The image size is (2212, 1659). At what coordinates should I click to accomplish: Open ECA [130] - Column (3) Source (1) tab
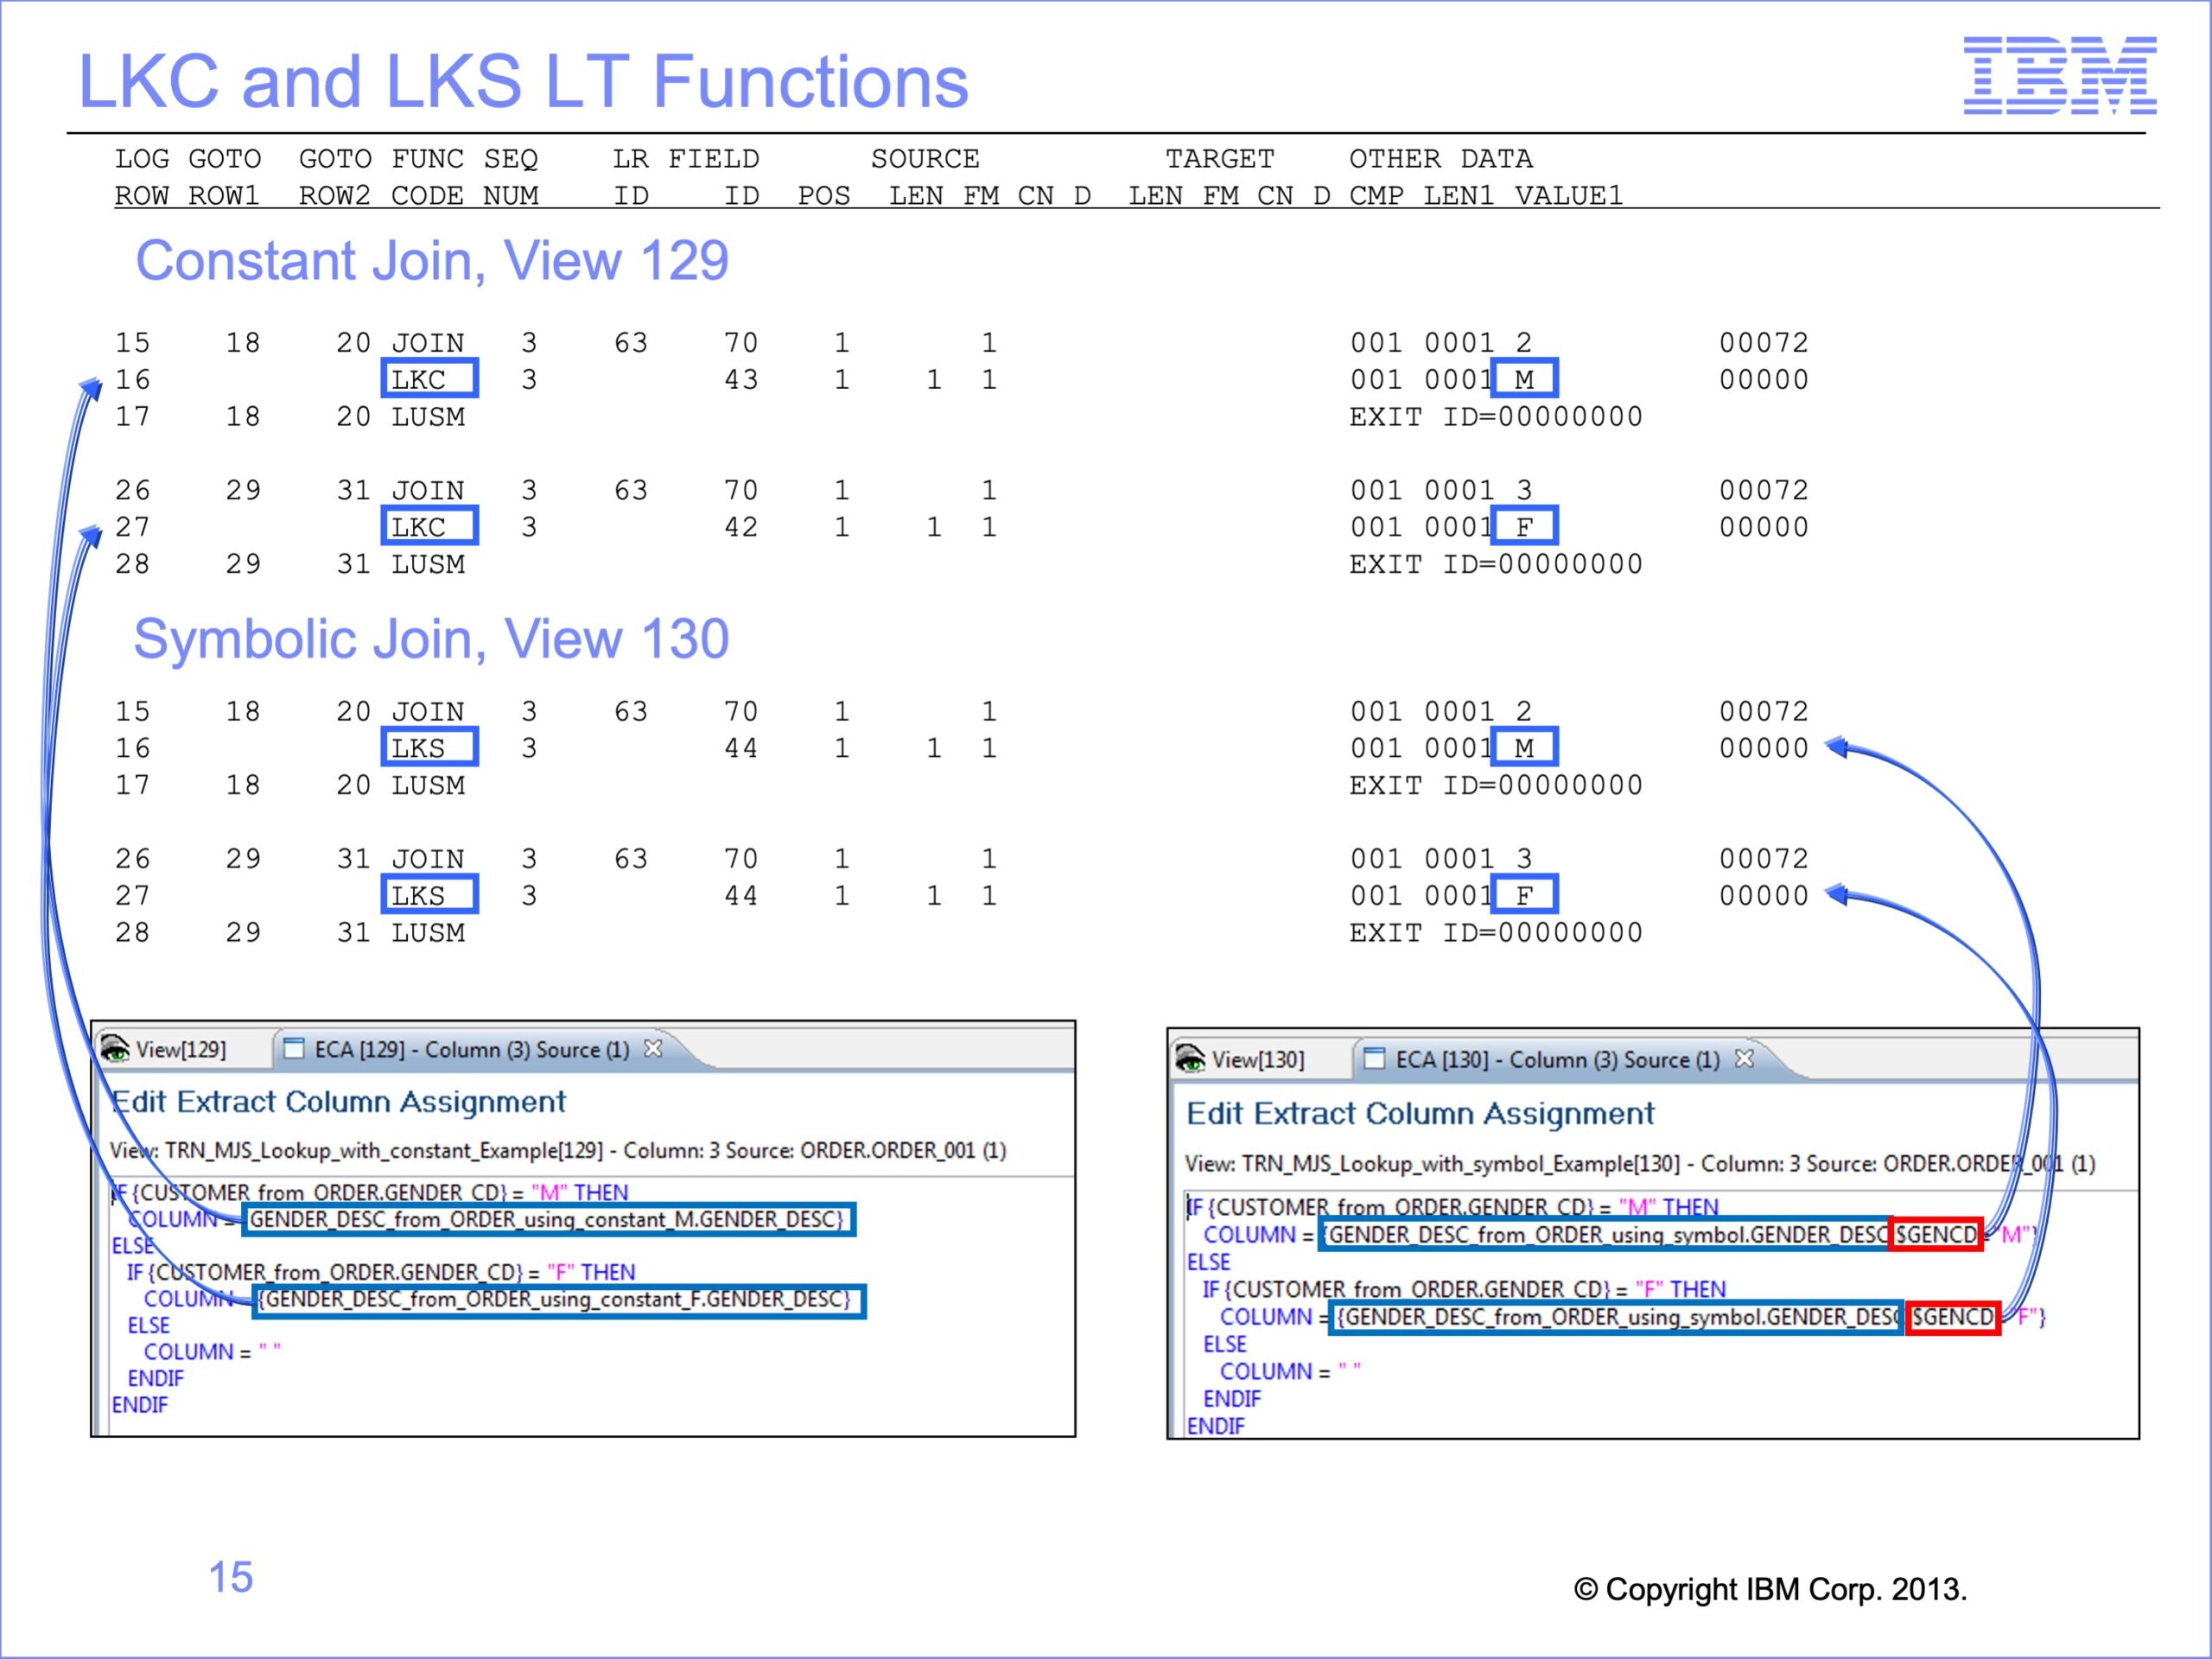(1558, 1059)
